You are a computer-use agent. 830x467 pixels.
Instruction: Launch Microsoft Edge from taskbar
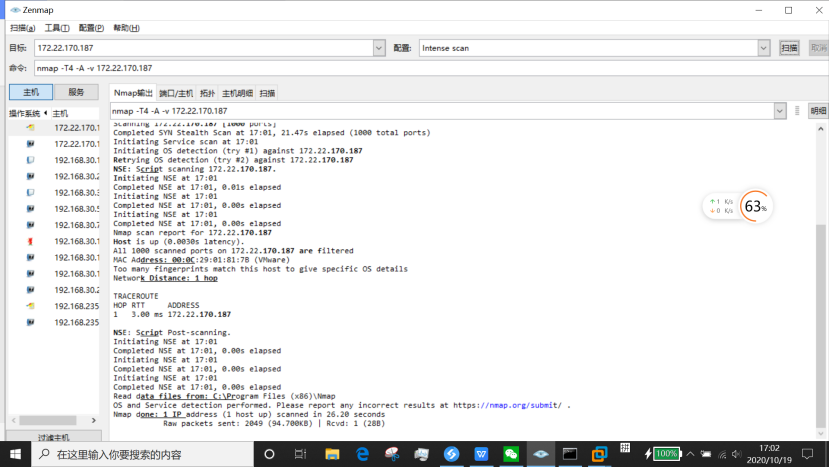click(x=362, y=454)
